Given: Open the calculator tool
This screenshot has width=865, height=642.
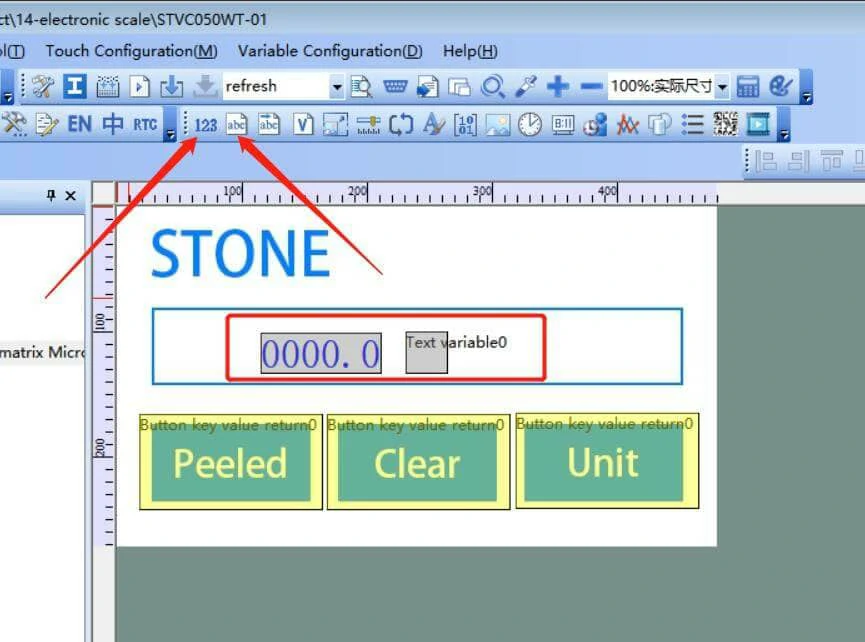Looking at the screenshot, I should (747, 87).
